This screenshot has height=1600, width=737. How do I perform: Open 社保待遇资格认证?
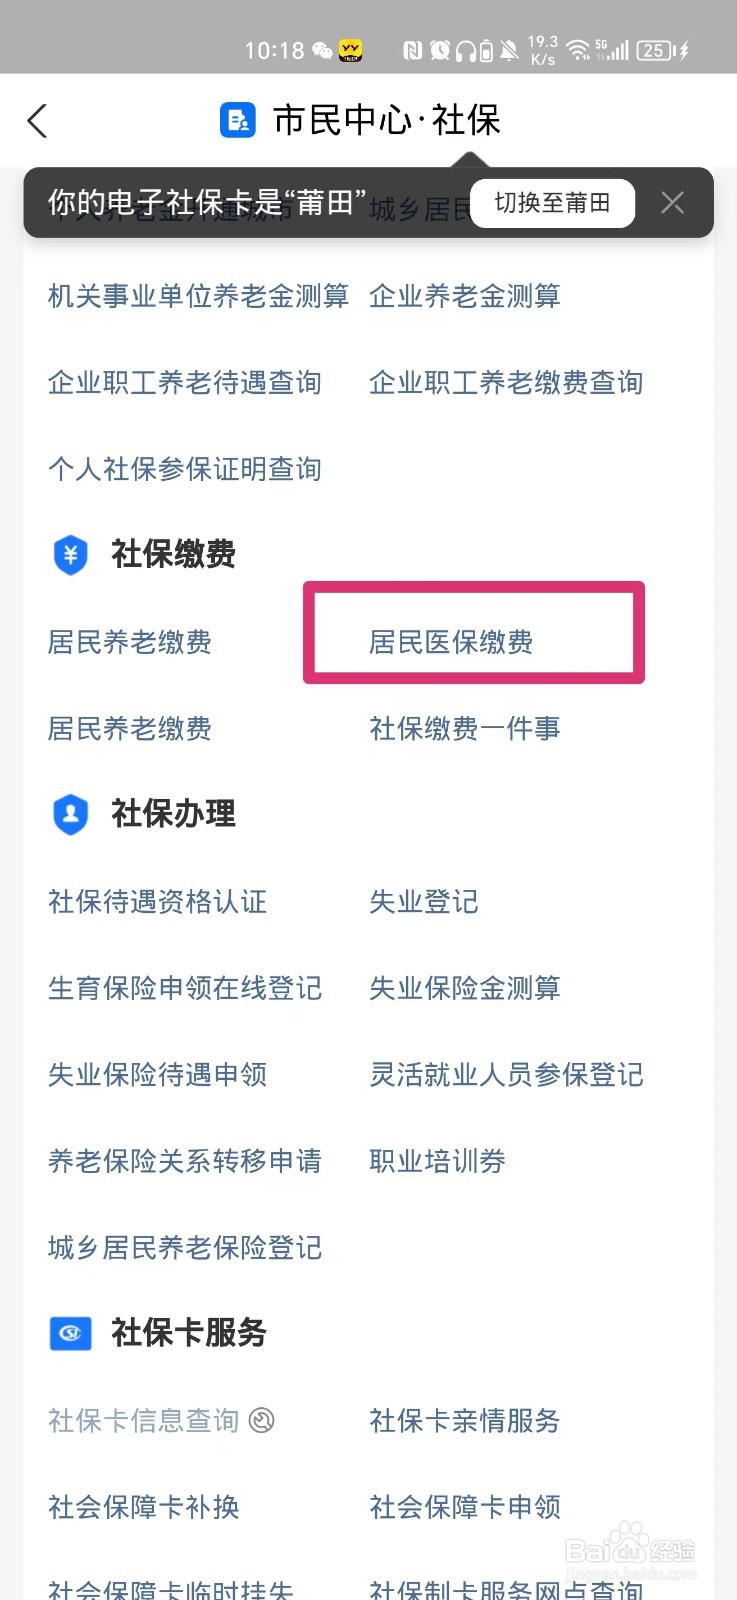tap(158, 902)
